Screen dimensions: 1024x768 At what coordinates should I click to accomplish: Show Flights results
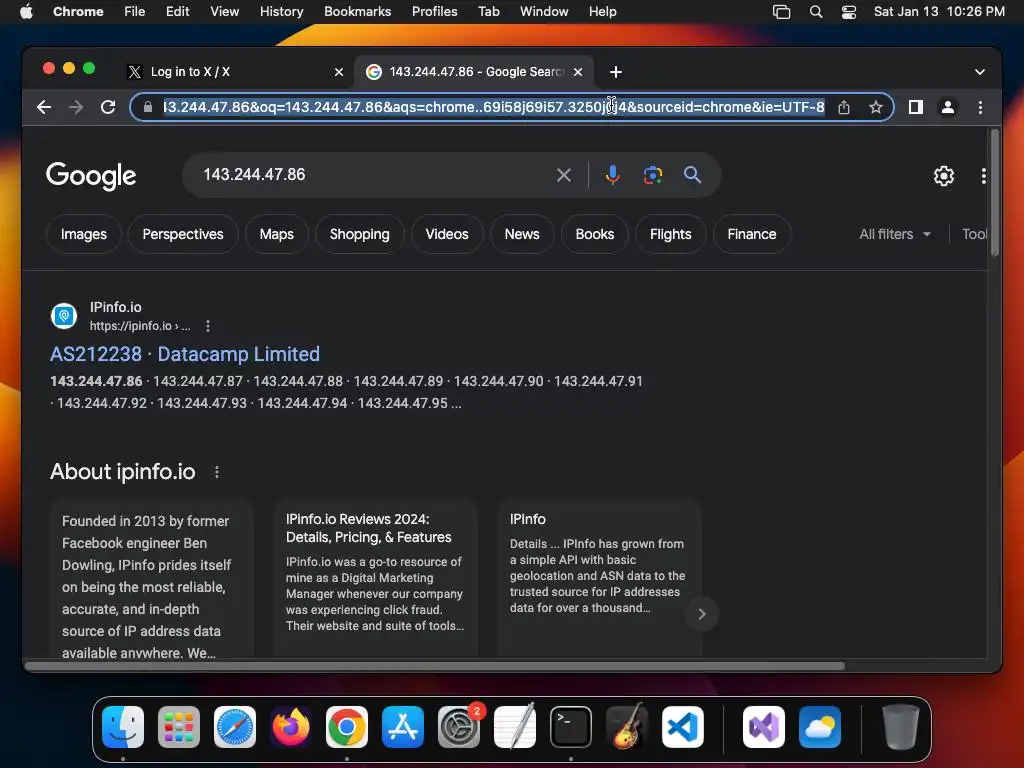coord(670,234)
